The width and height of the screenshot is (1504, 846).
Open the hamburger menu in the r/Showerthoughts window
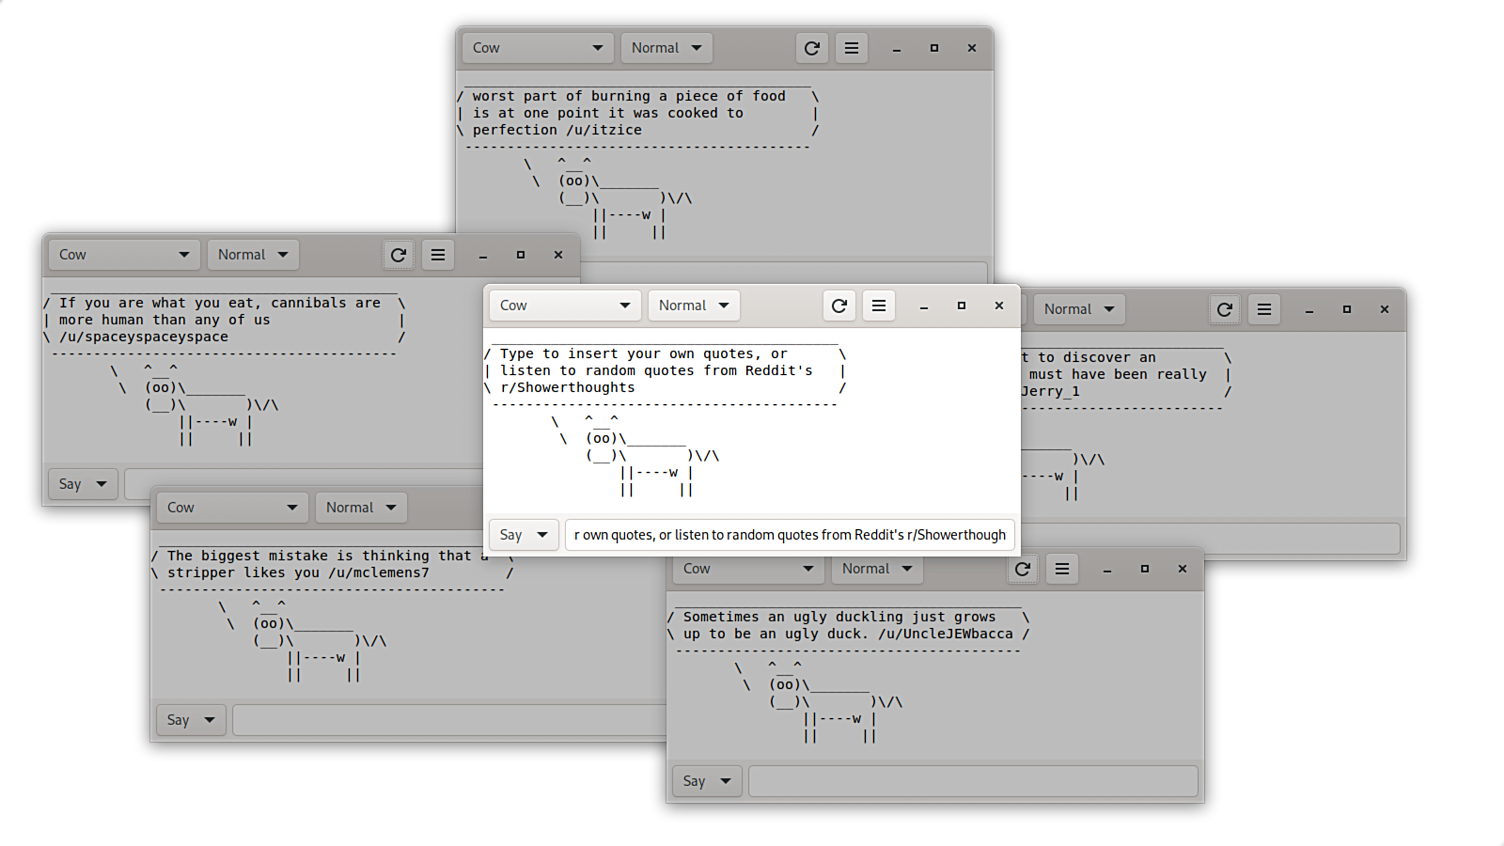click(x=878, y=305)
